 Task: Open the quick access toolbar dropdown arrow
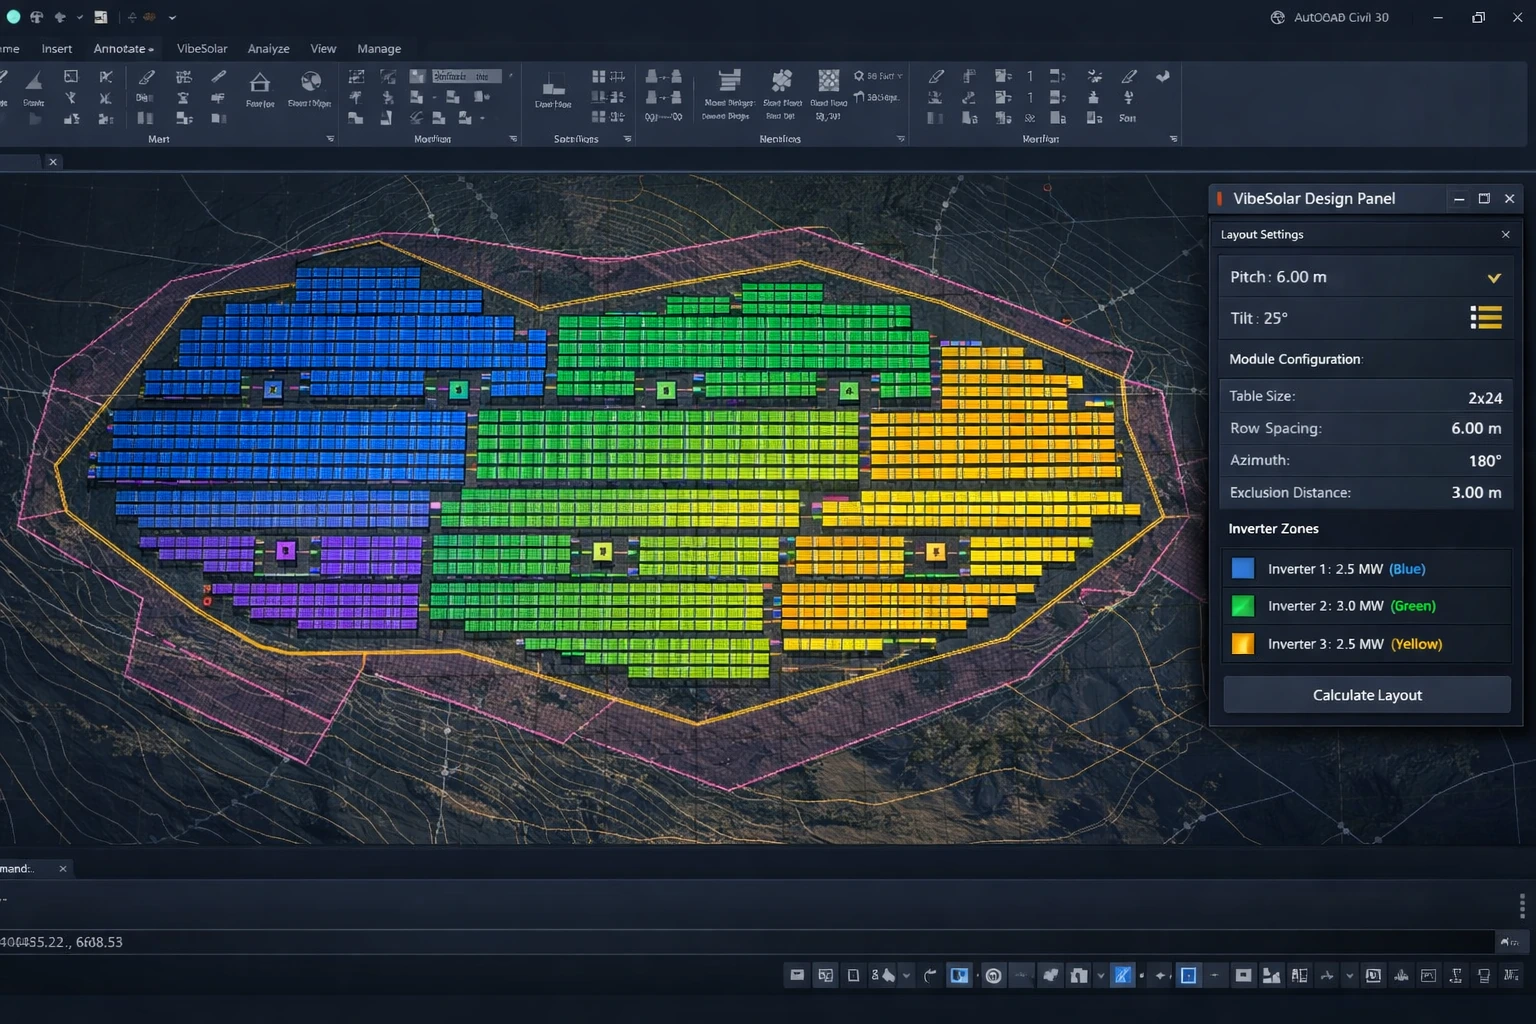point(172,18)
